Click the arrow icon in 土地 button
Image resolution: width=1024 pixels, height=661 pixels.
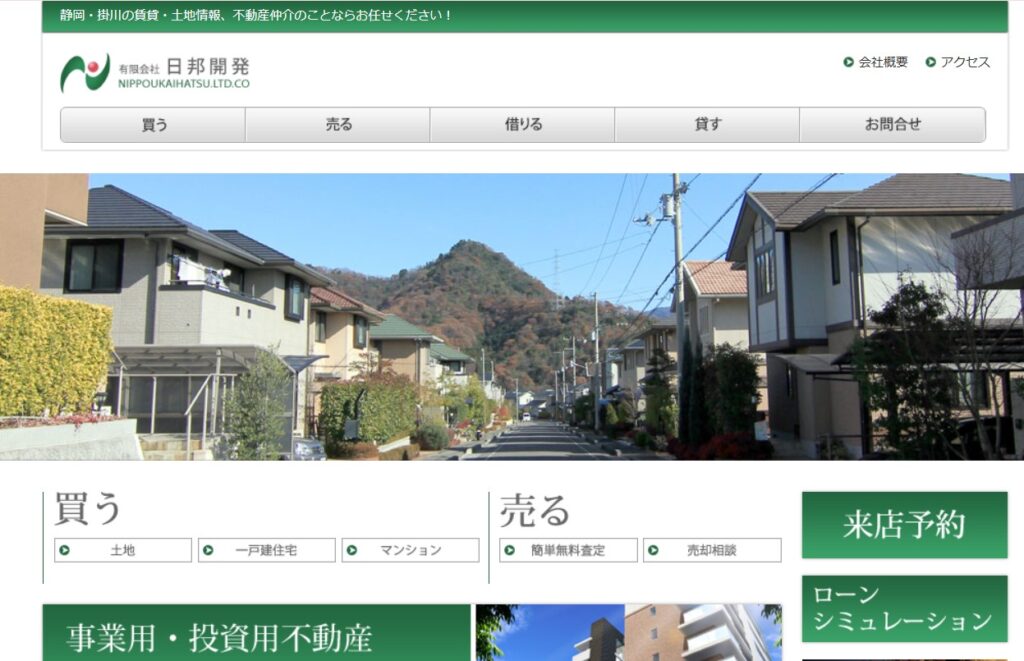pos(65,550)
